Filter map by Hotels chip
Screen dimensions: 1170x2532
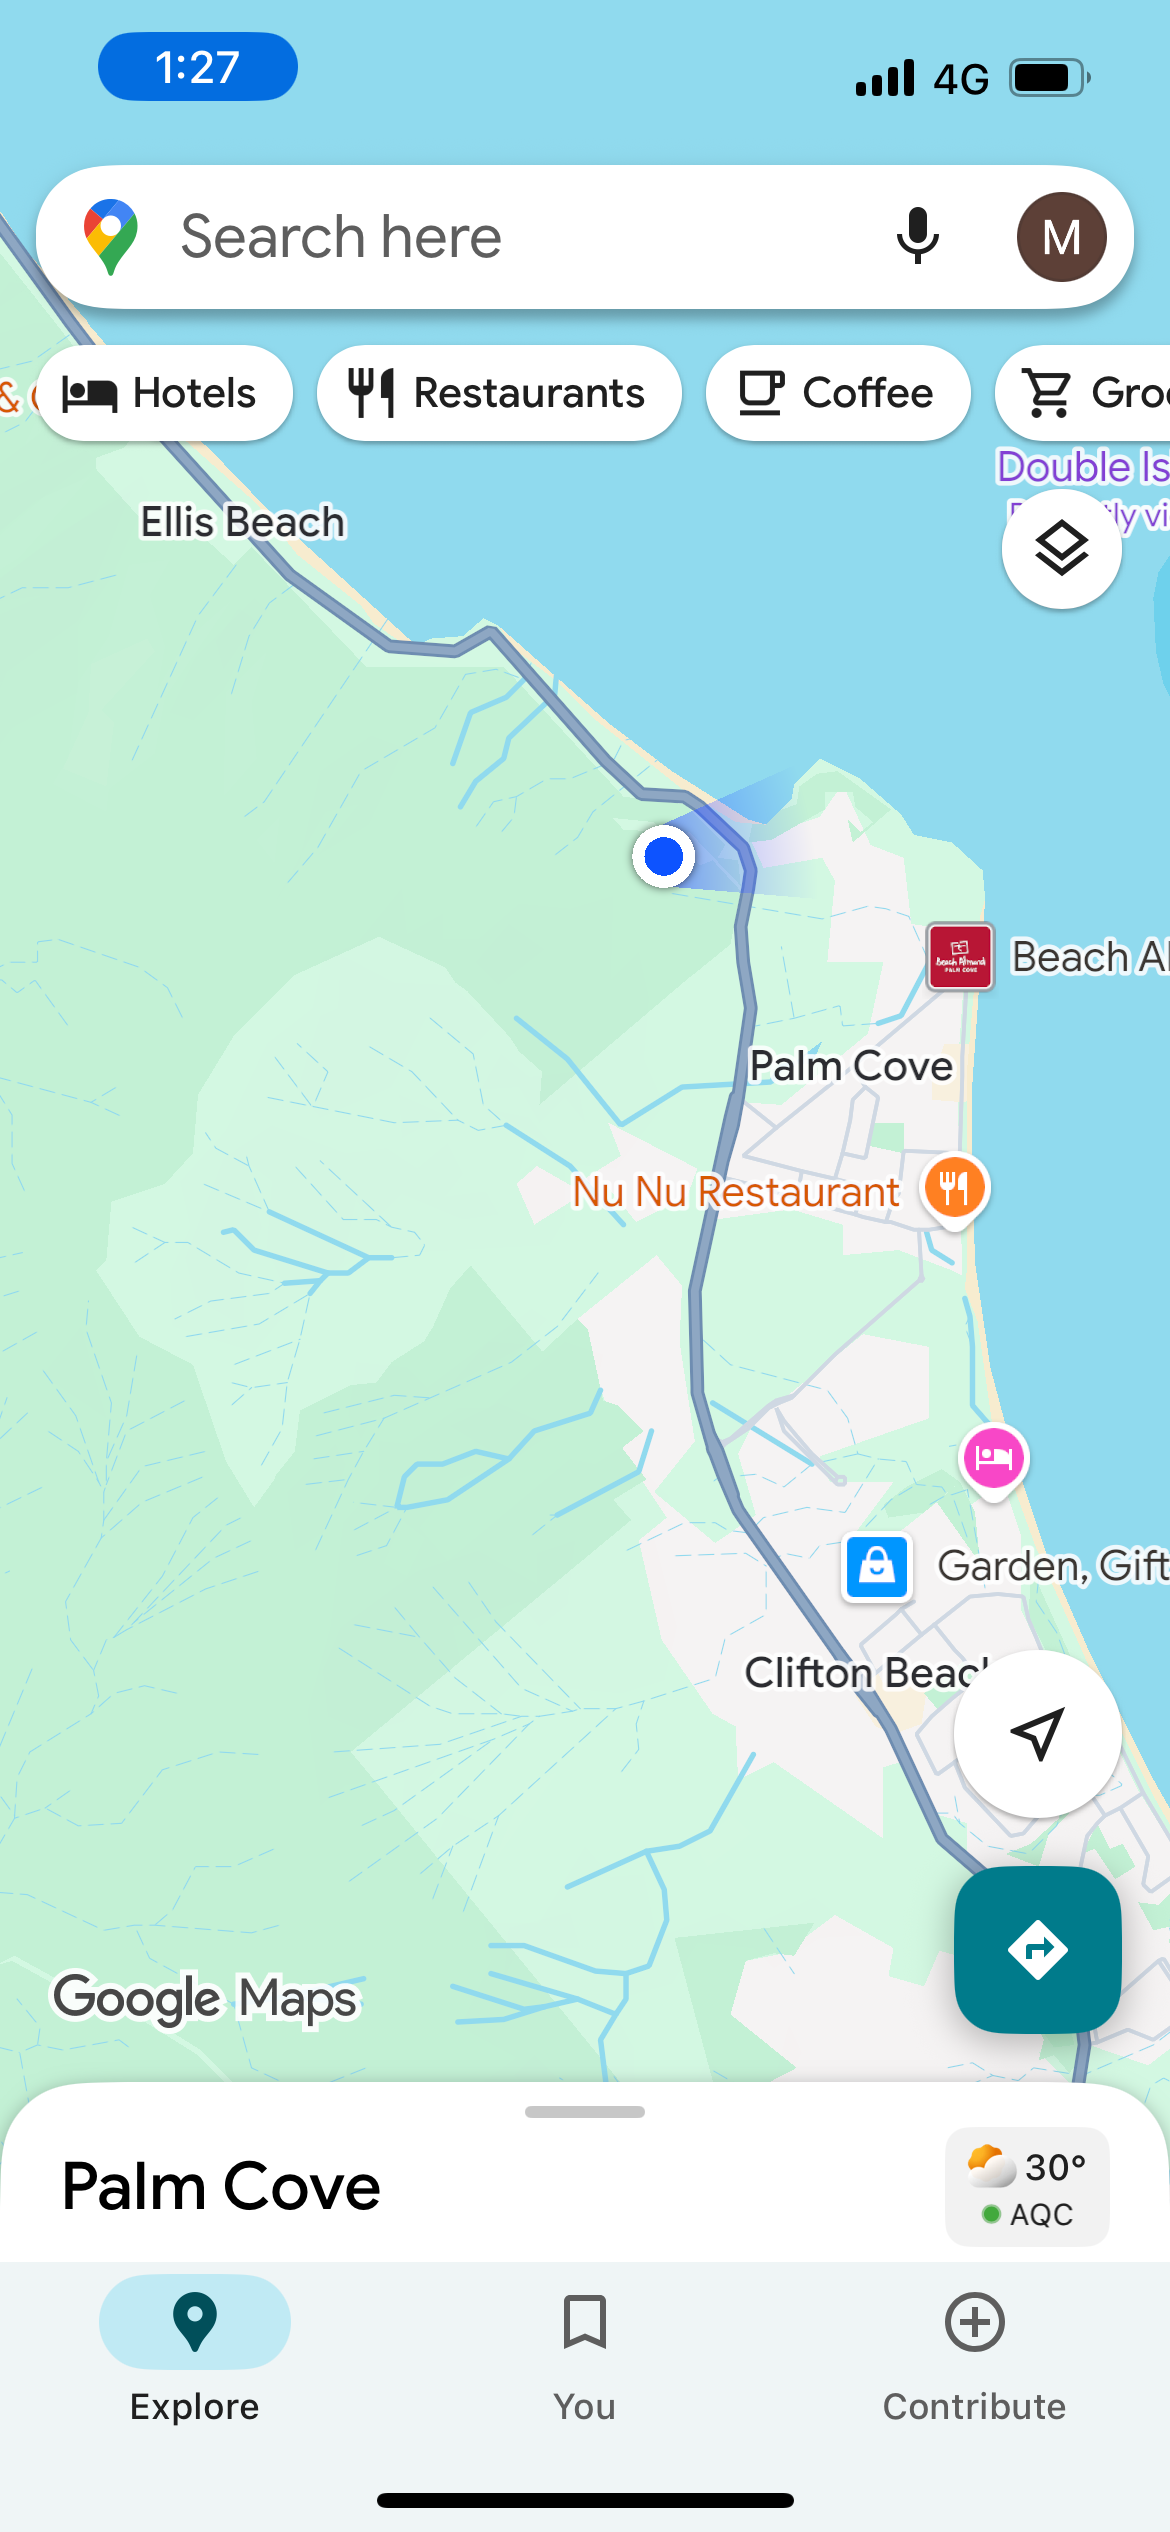tap(164, 393)
